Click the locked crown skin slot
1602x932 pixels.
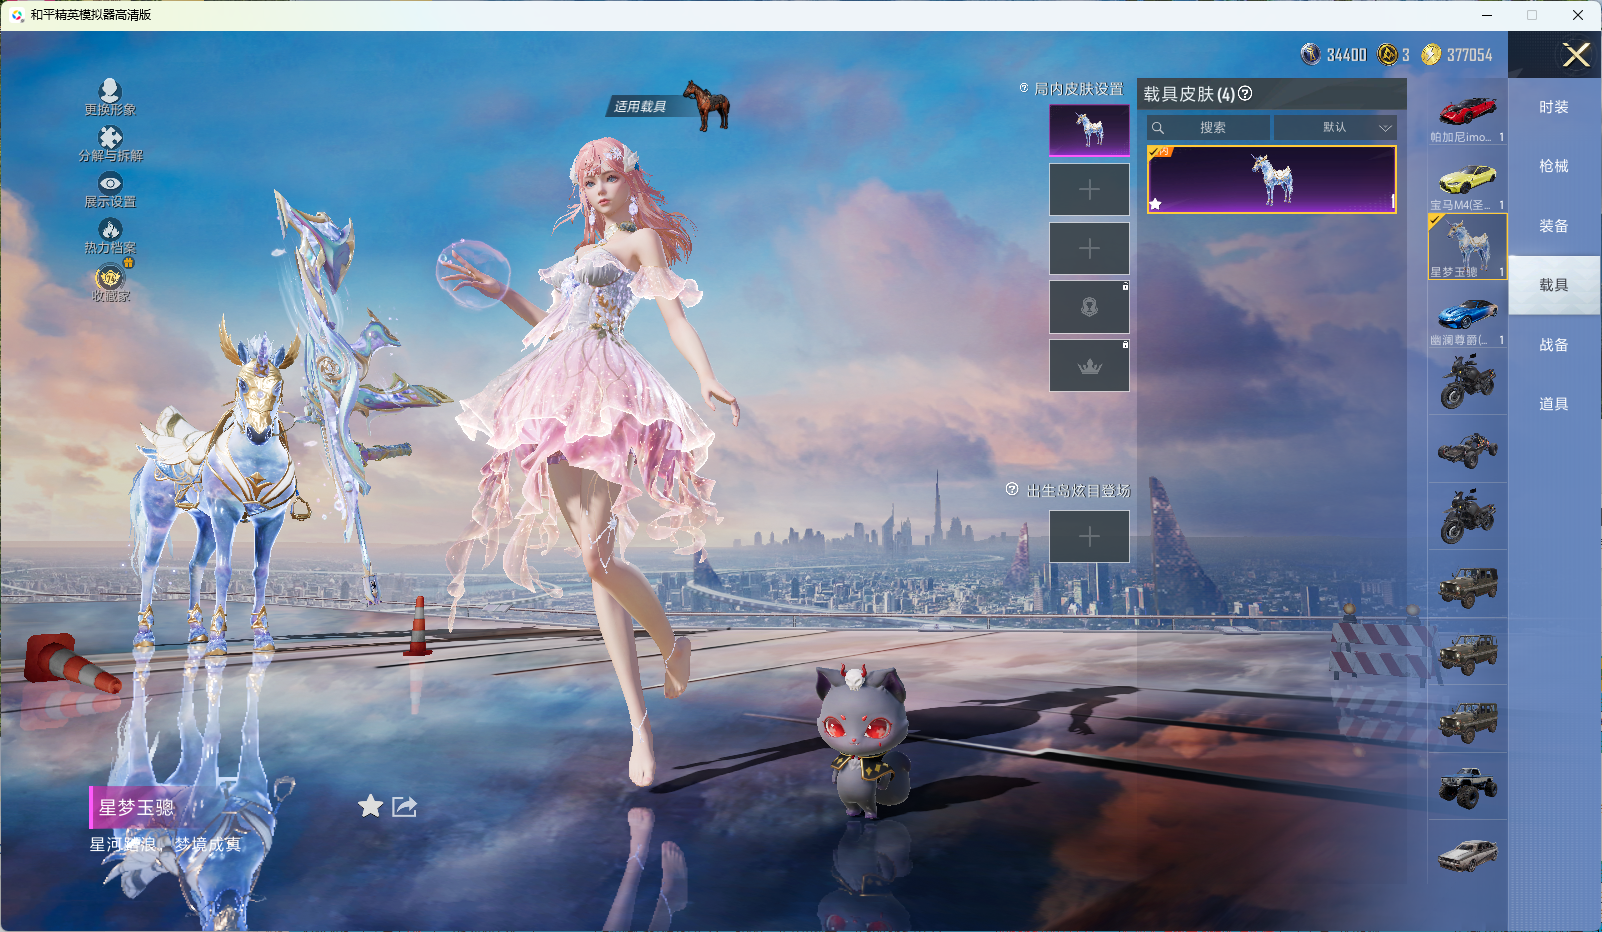point(1089,366)
